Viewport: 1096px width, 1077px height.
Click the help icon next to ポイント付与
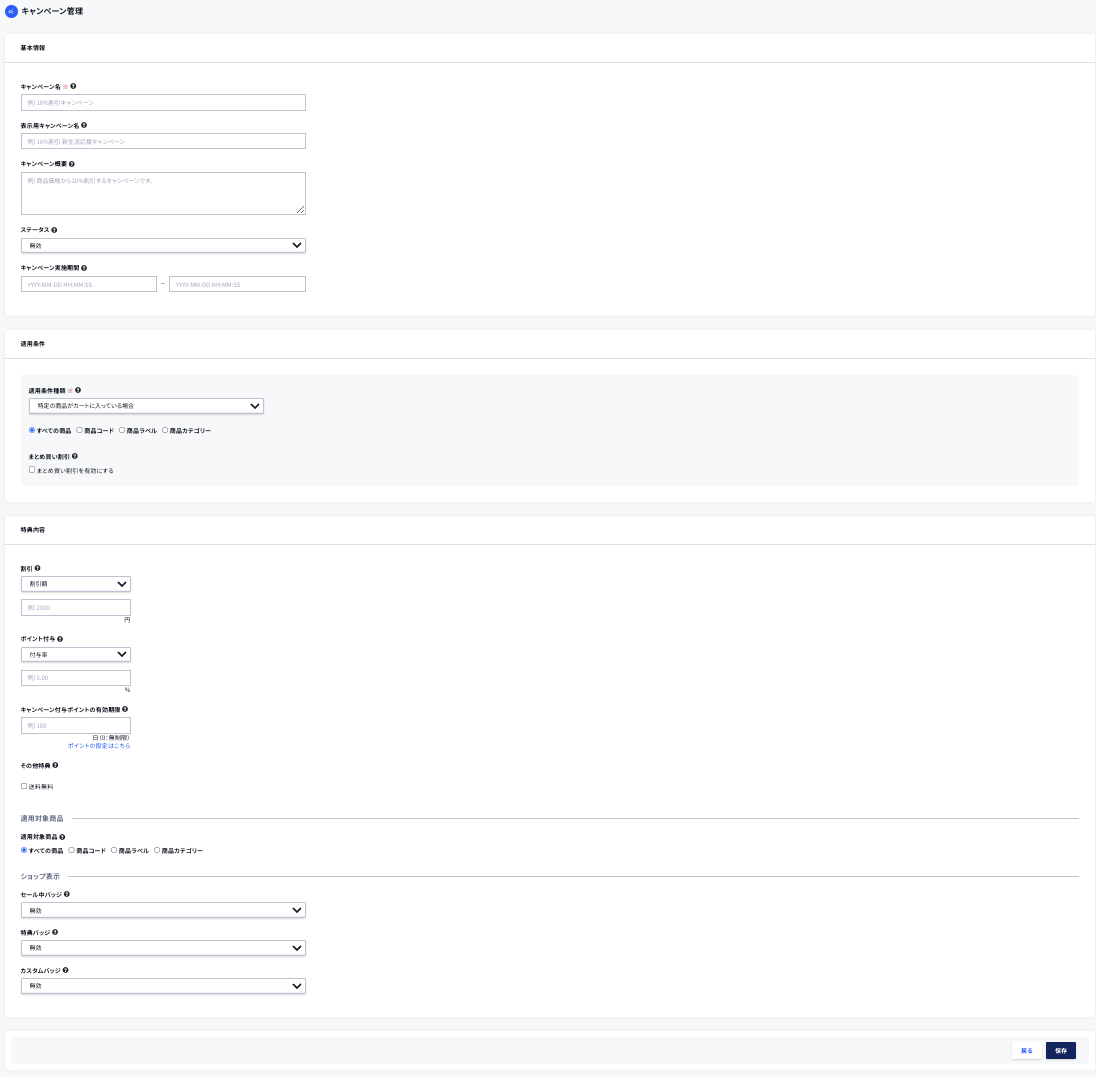61,638
